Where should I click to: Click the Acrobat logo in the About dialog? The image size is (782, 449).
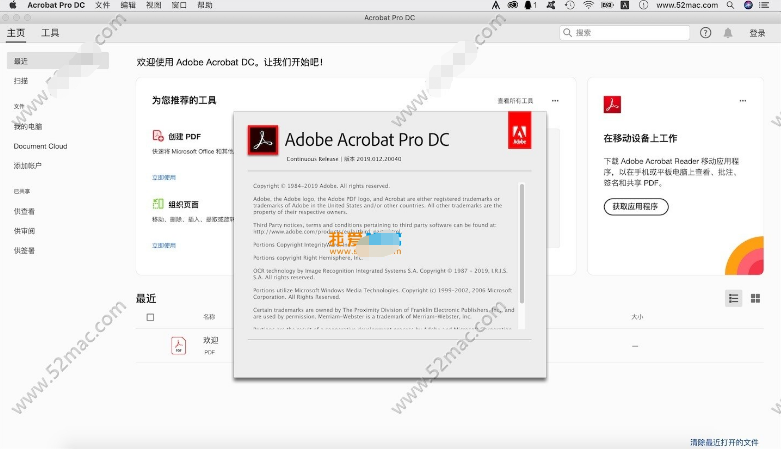coord(263,140)
